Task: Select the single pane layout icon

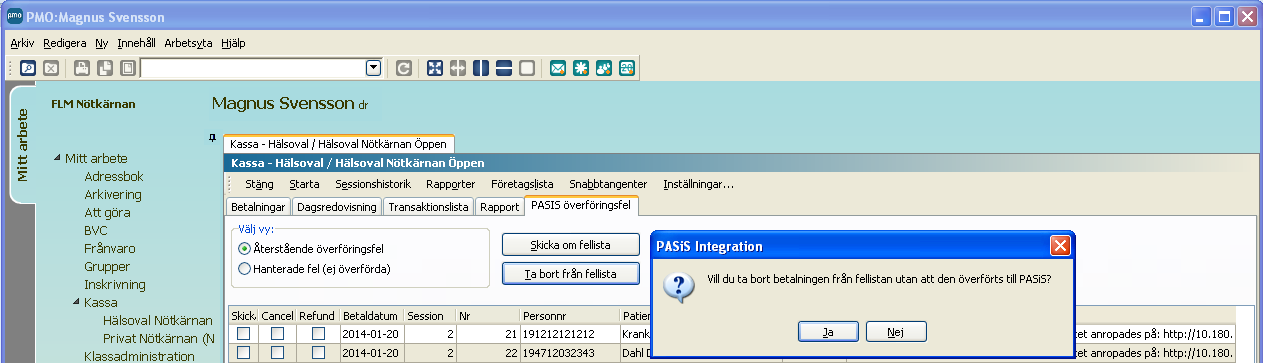Action: click(x=527, y=68)
